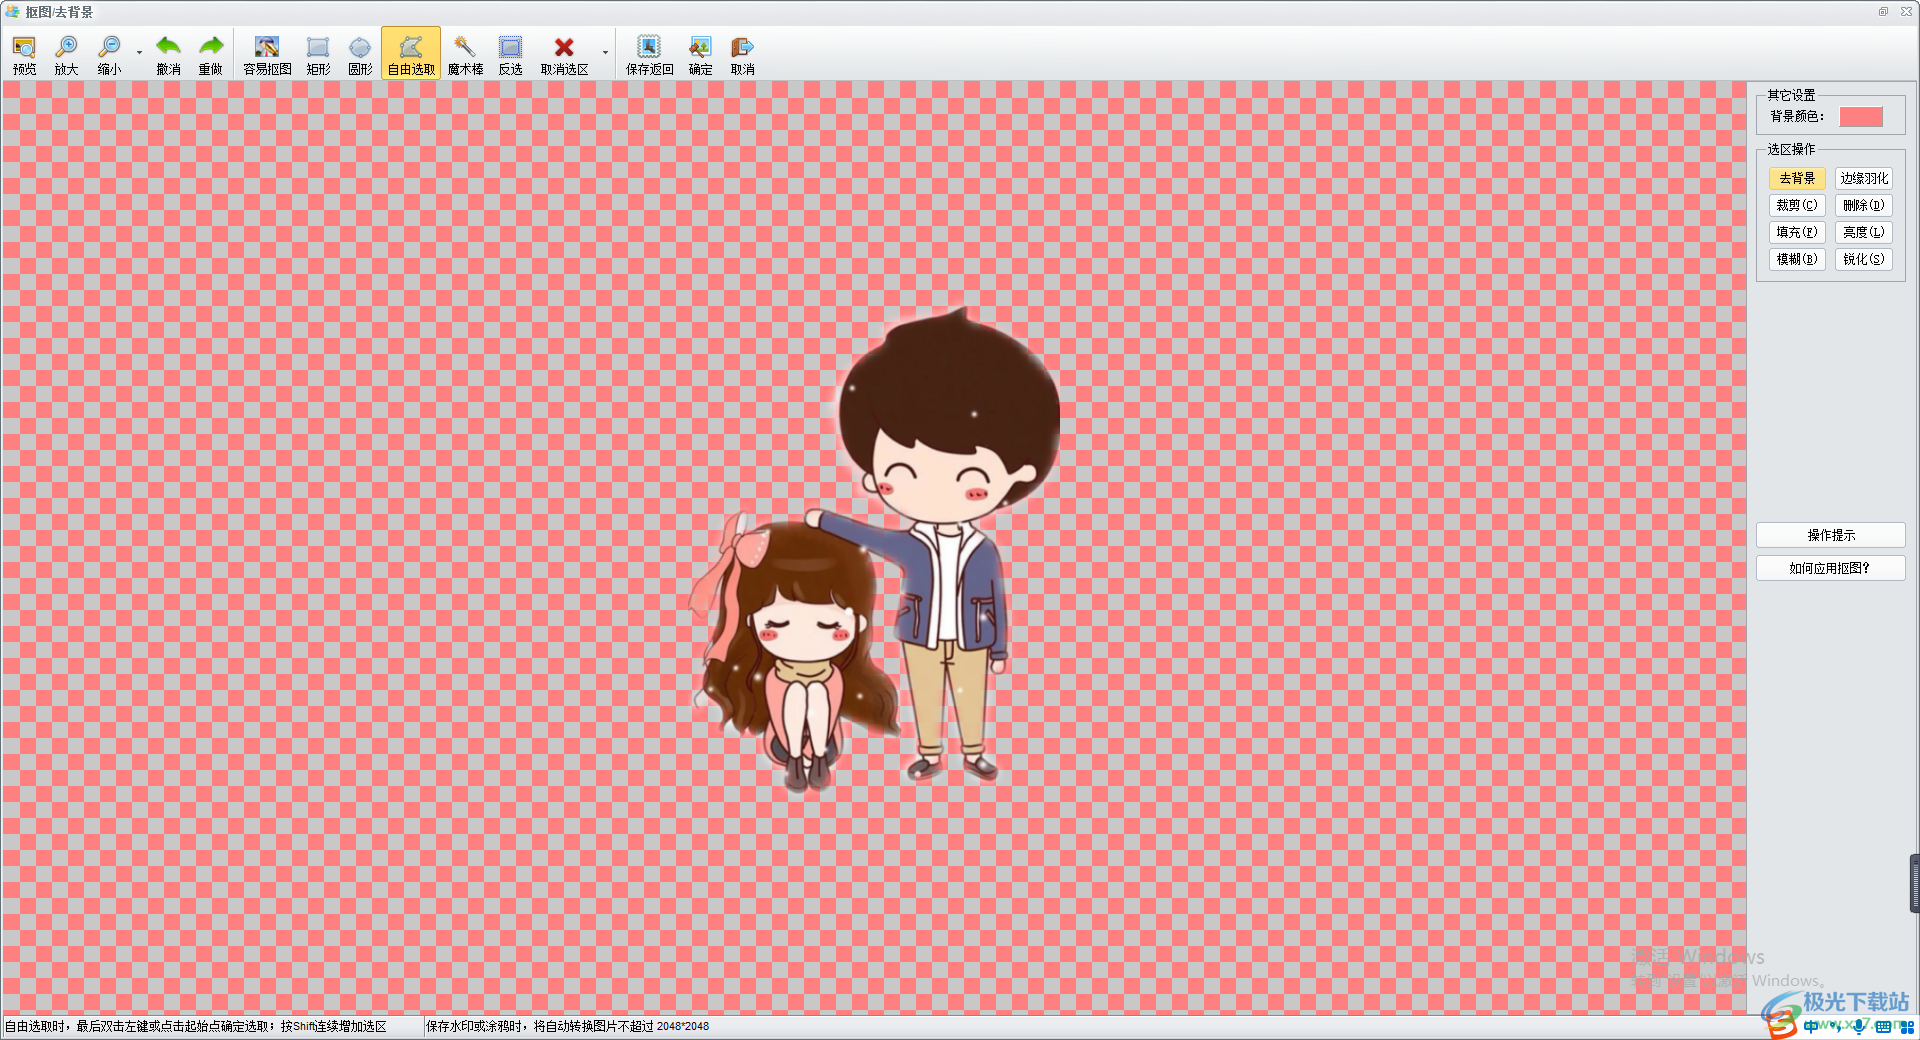
Task: Apply 边缘羽化 edge feathering
Action: point(1864,178)
